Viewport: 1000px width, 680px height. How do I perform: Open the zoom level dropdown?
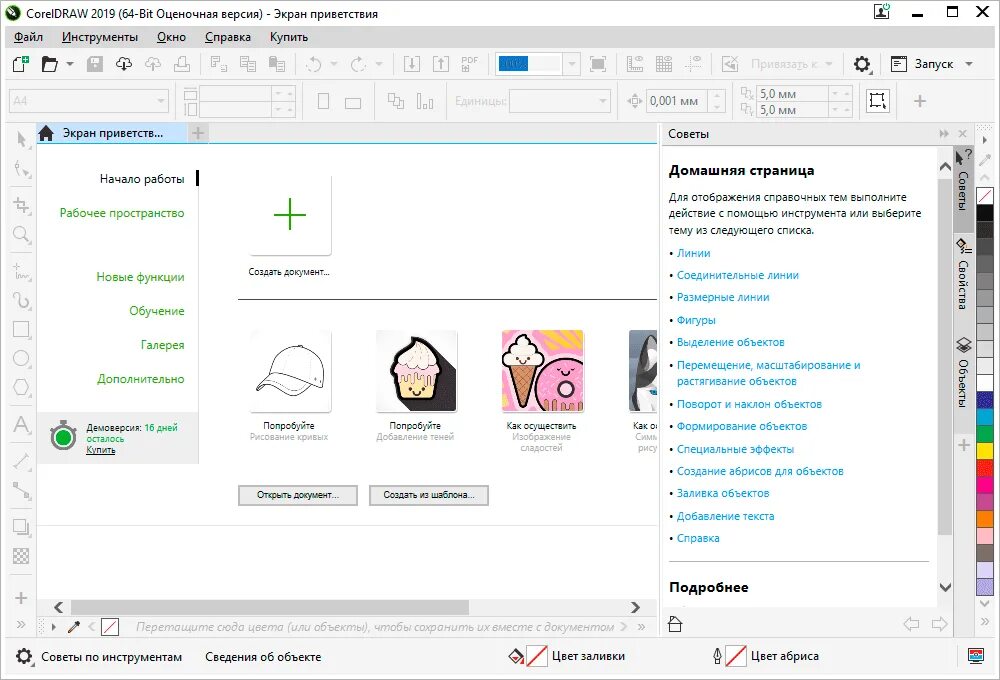point(571,64)
